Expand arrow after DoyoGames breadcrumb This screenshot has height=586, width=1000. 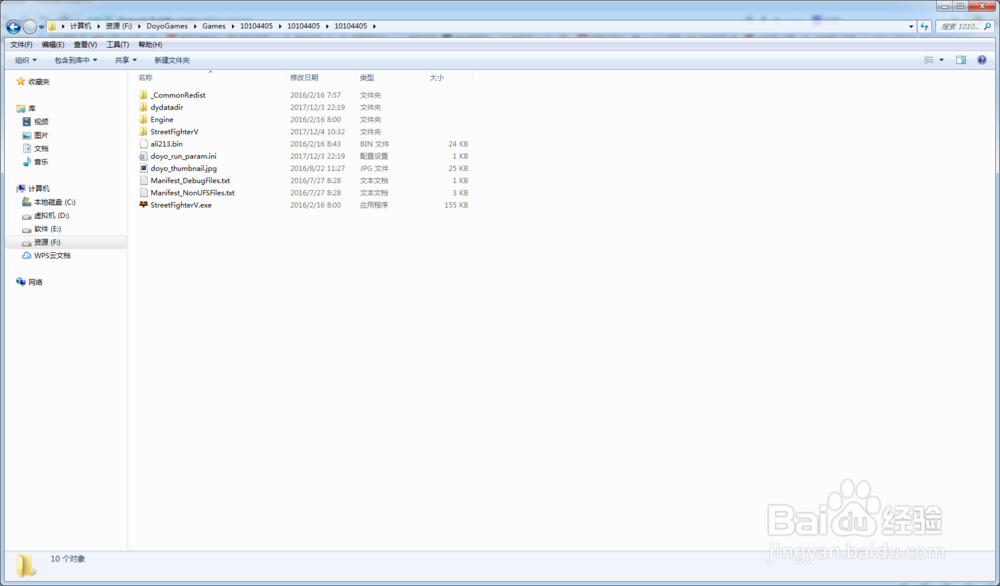coord(195,26)
